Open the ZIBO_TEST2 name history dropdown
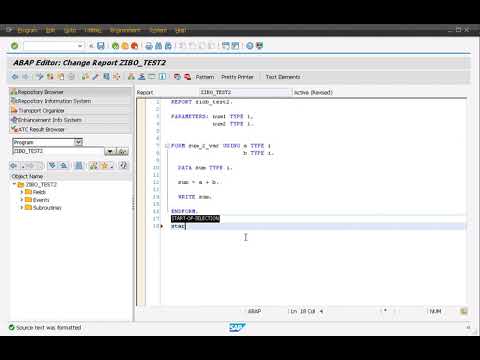This screenshot has width=480, height=360. [110, 152]
